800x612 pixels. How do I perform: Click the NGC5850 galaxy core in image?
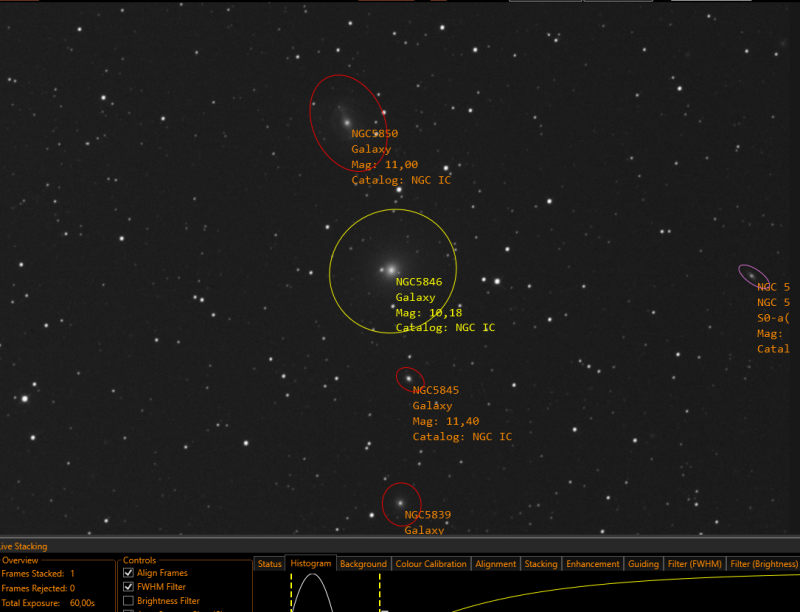[x=347, y=122]
